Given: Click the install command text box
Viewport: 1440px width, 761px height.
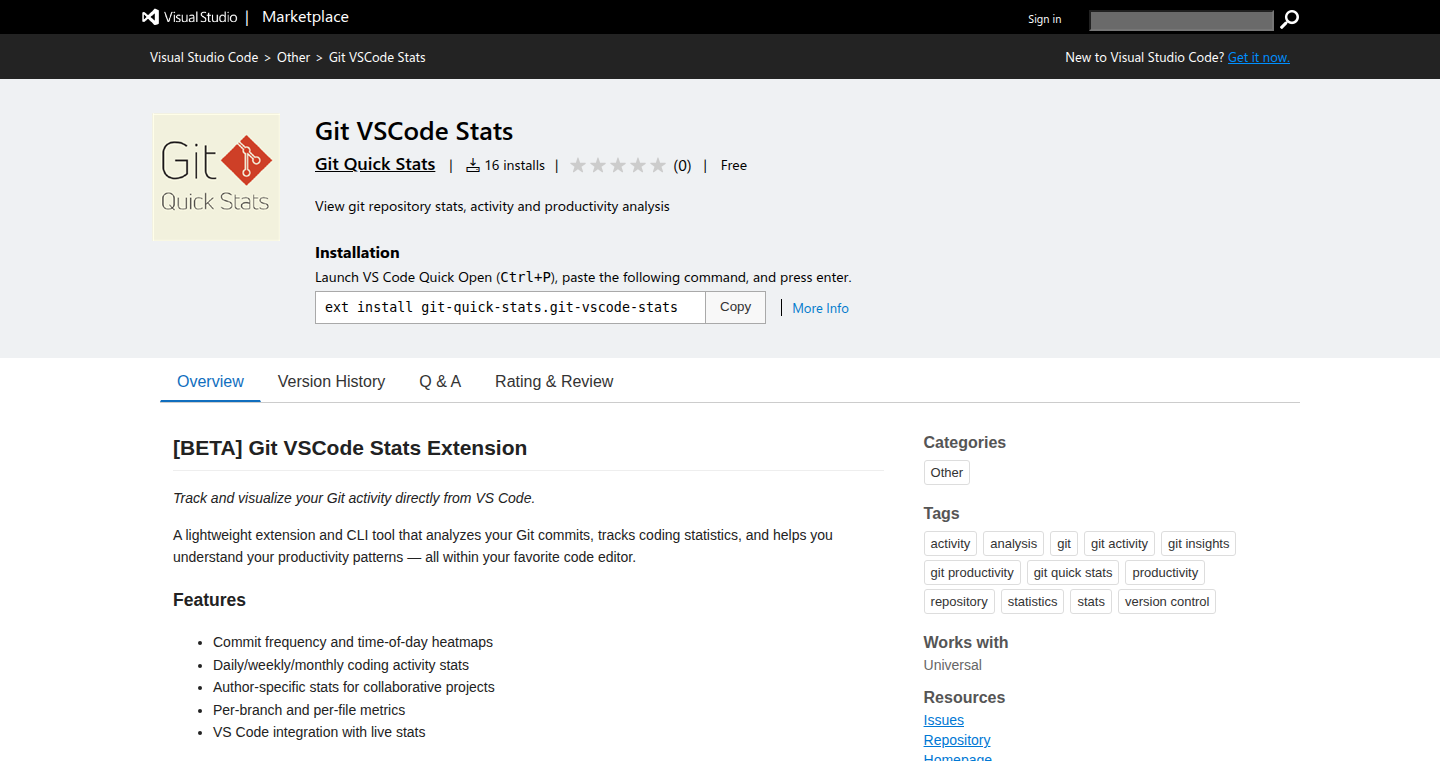Looking at the screenshot, I should (510, 307).
